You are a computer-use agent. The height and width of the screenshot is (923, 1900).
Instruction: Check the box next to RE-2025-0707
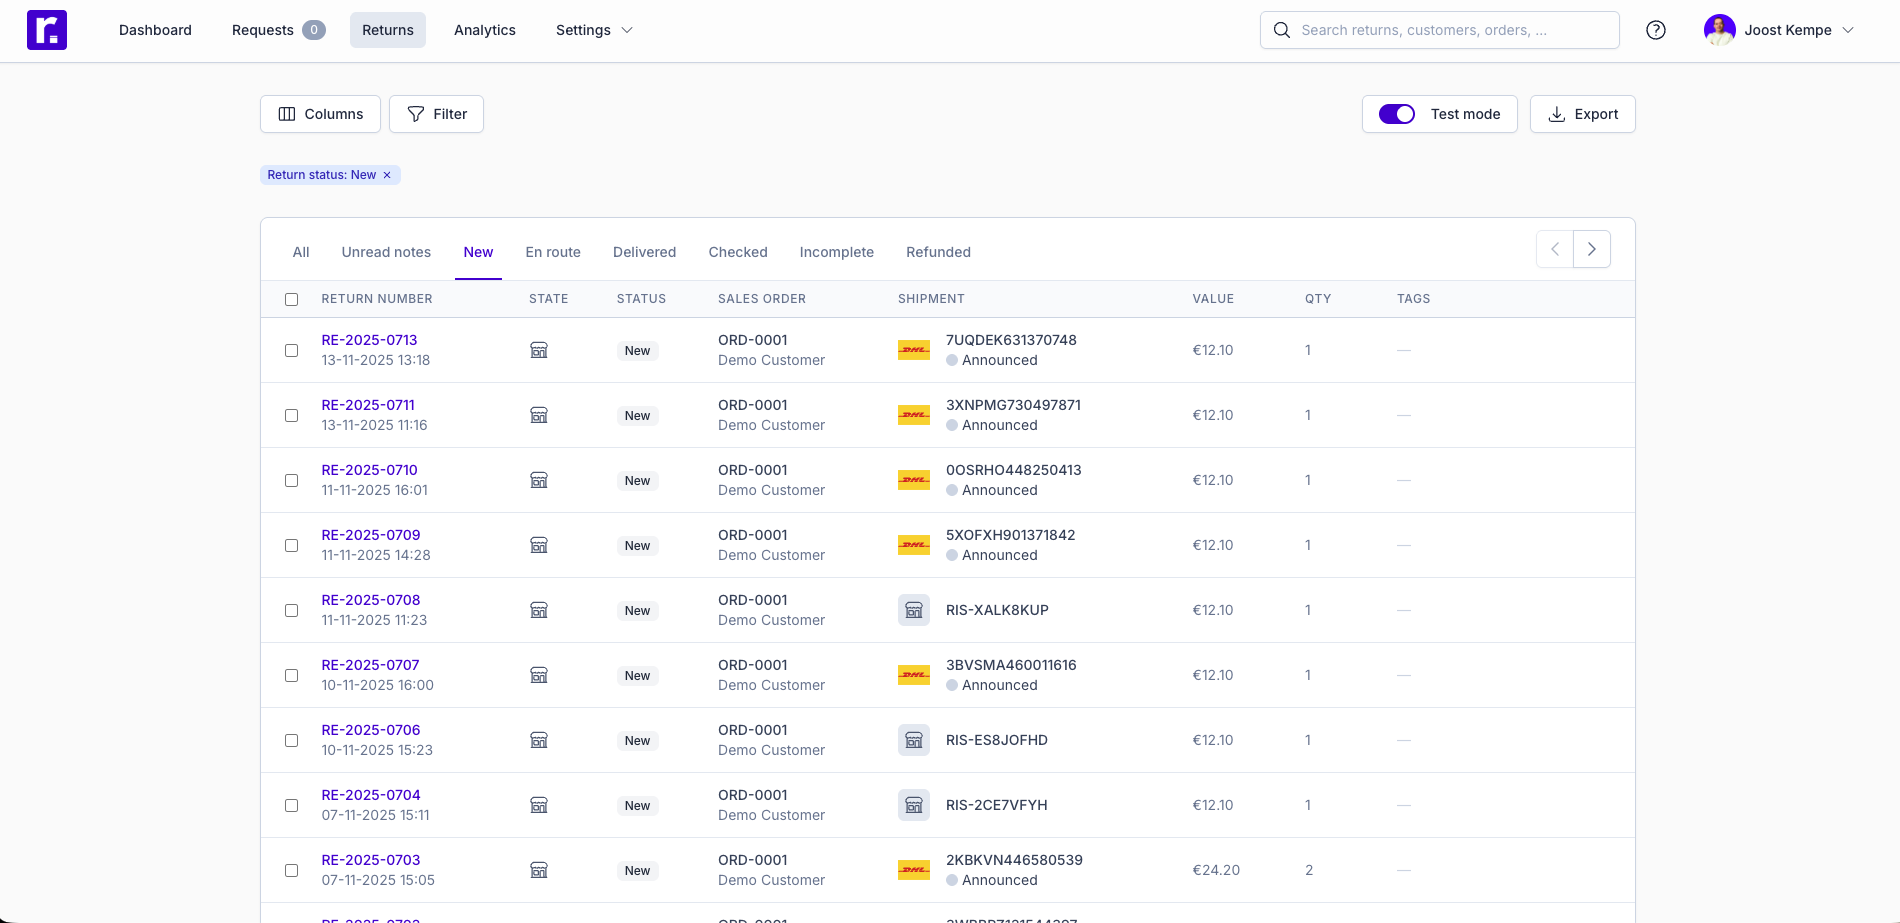click(x=292, y=675)
